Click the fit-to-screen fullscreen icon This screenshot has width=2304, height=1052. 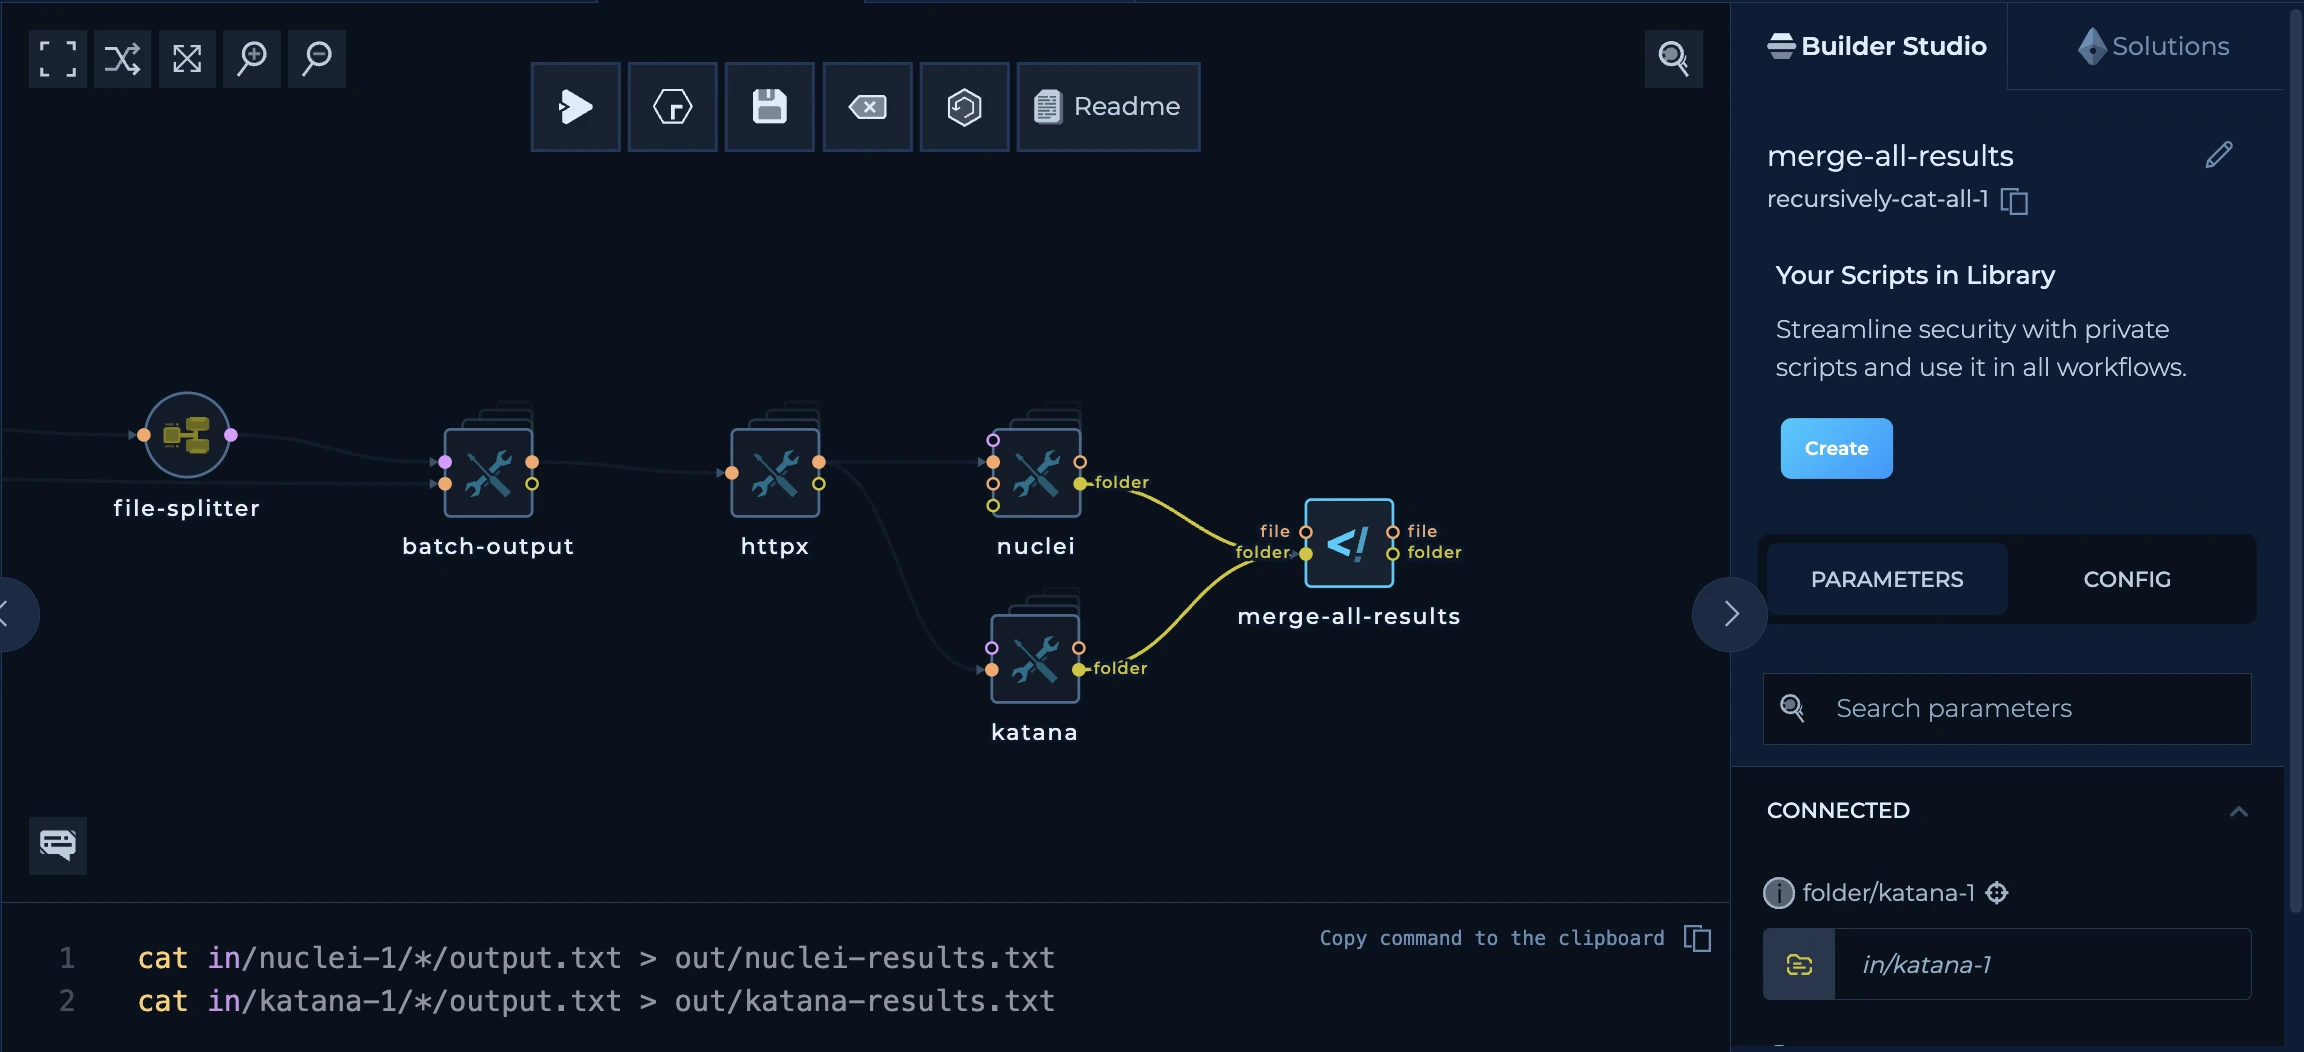click(x=58, y=59)
